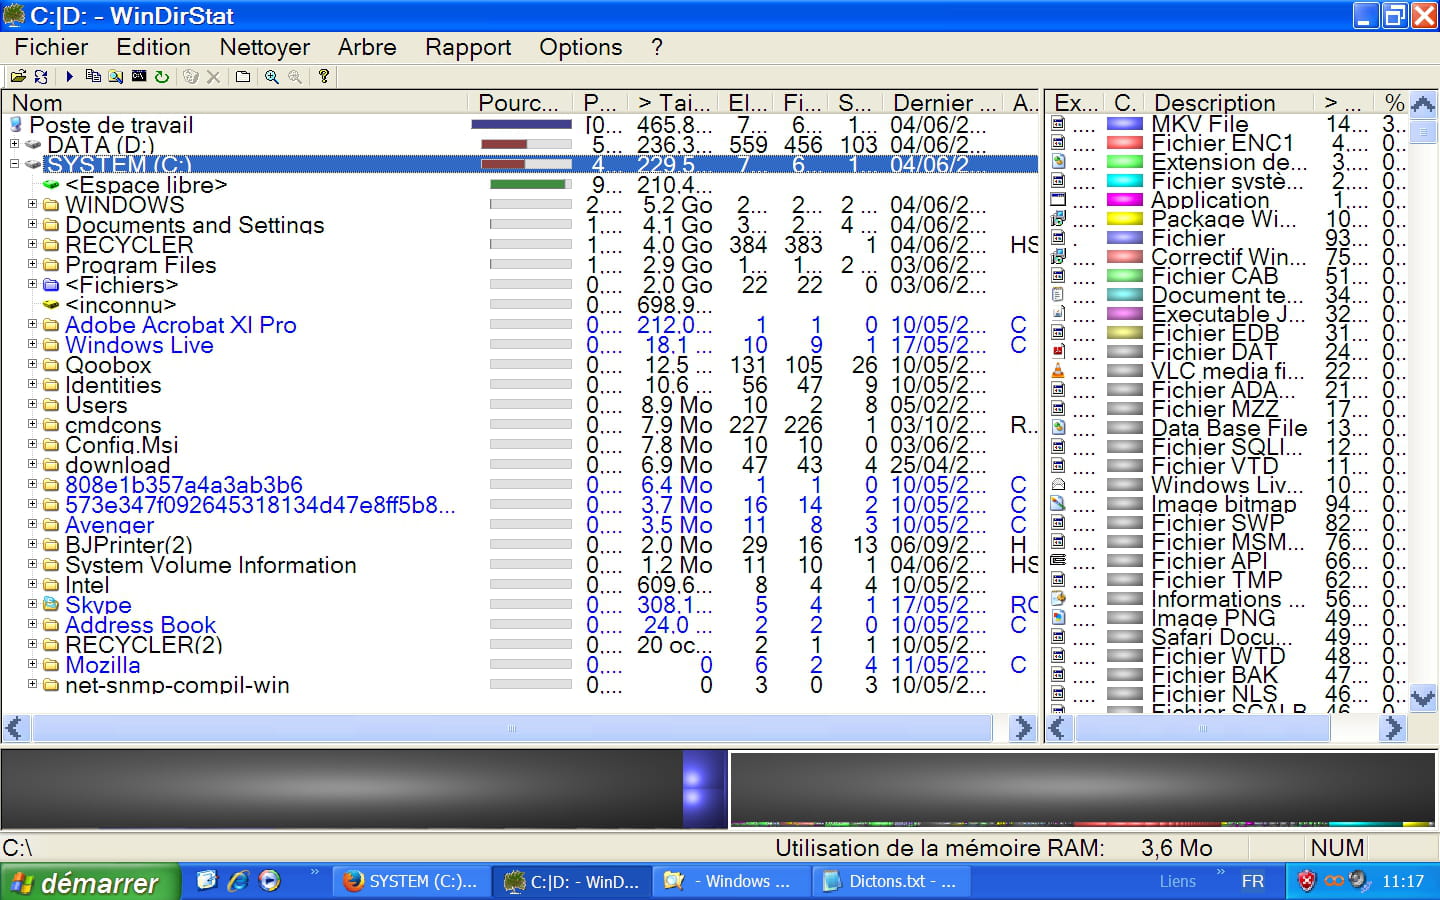1440x900 pixels.
Task: Click the Zoom out magnifier icon
Action: click(x=295, y=76)
